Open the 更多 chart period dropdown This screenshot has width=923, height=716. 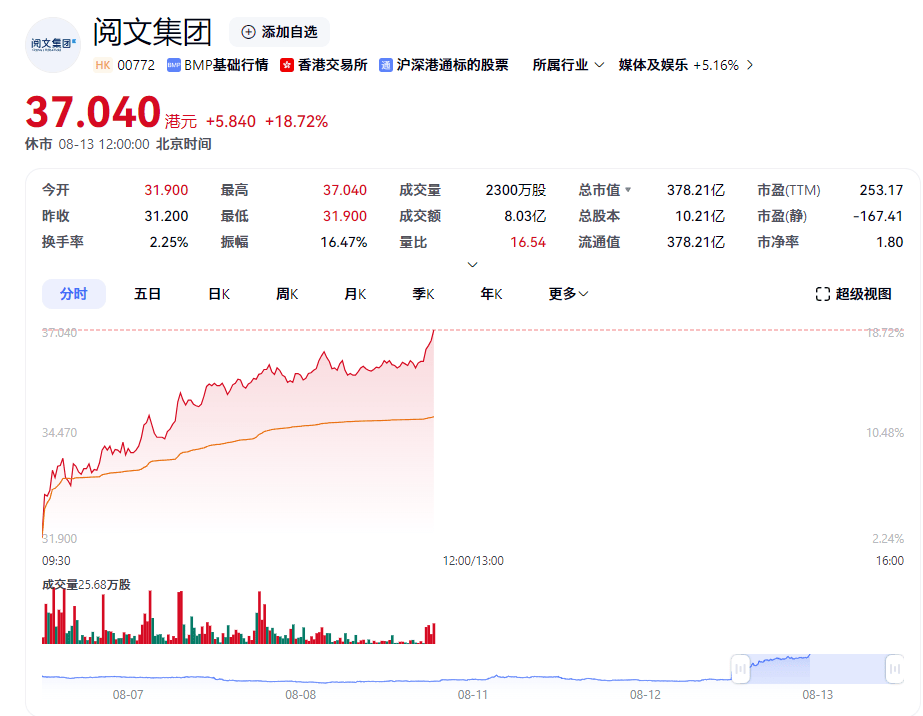click(x=568, y=294)
